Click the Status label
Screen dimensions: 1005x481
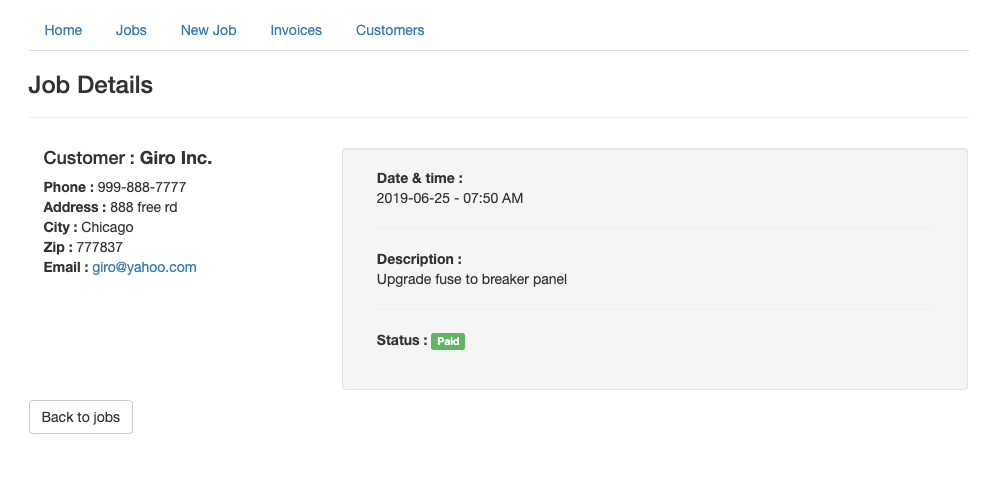pos(402,341)
